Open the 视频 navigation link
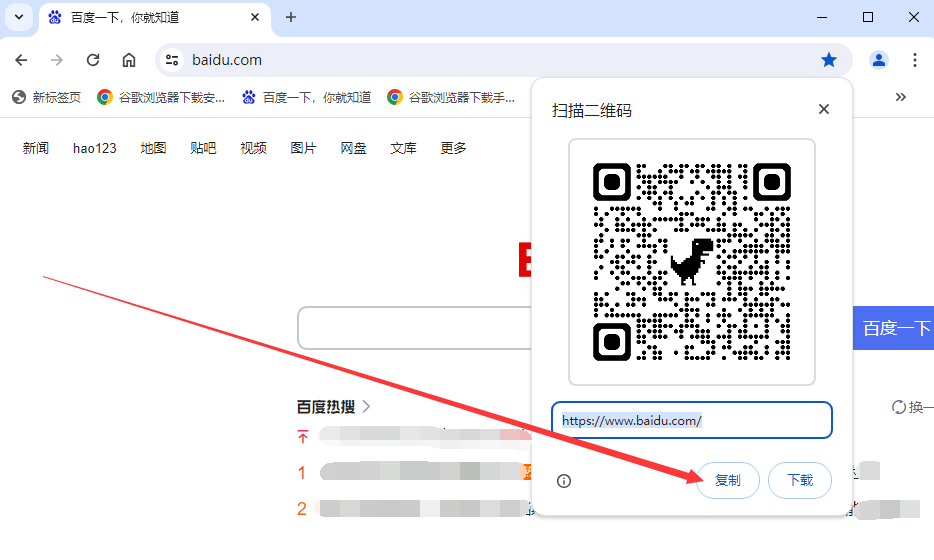The height and width of the screenshot is (560, 934). [x=253, y=148]
